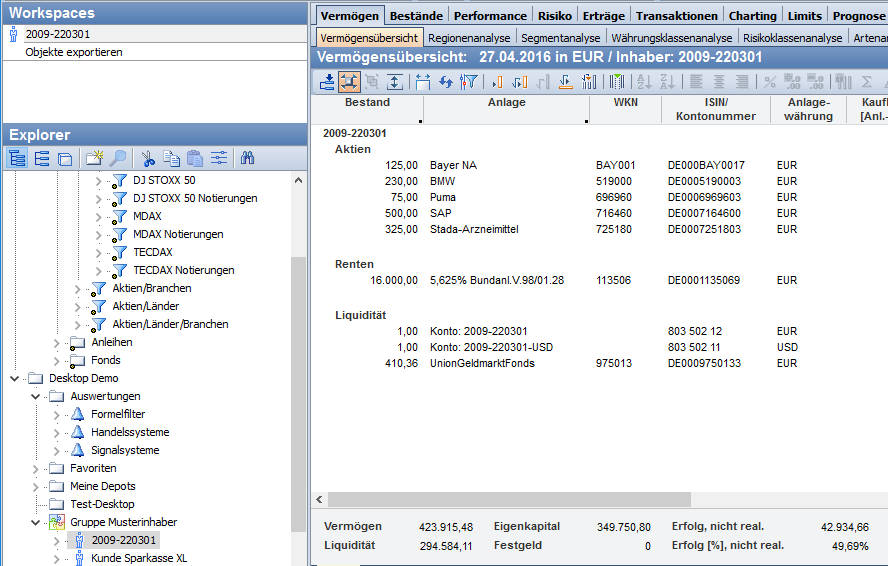Click the filter funnel icon in the report toolbar
Viewport: 888px width, 566px height.
pyautogui.click(x=468, y=82)
